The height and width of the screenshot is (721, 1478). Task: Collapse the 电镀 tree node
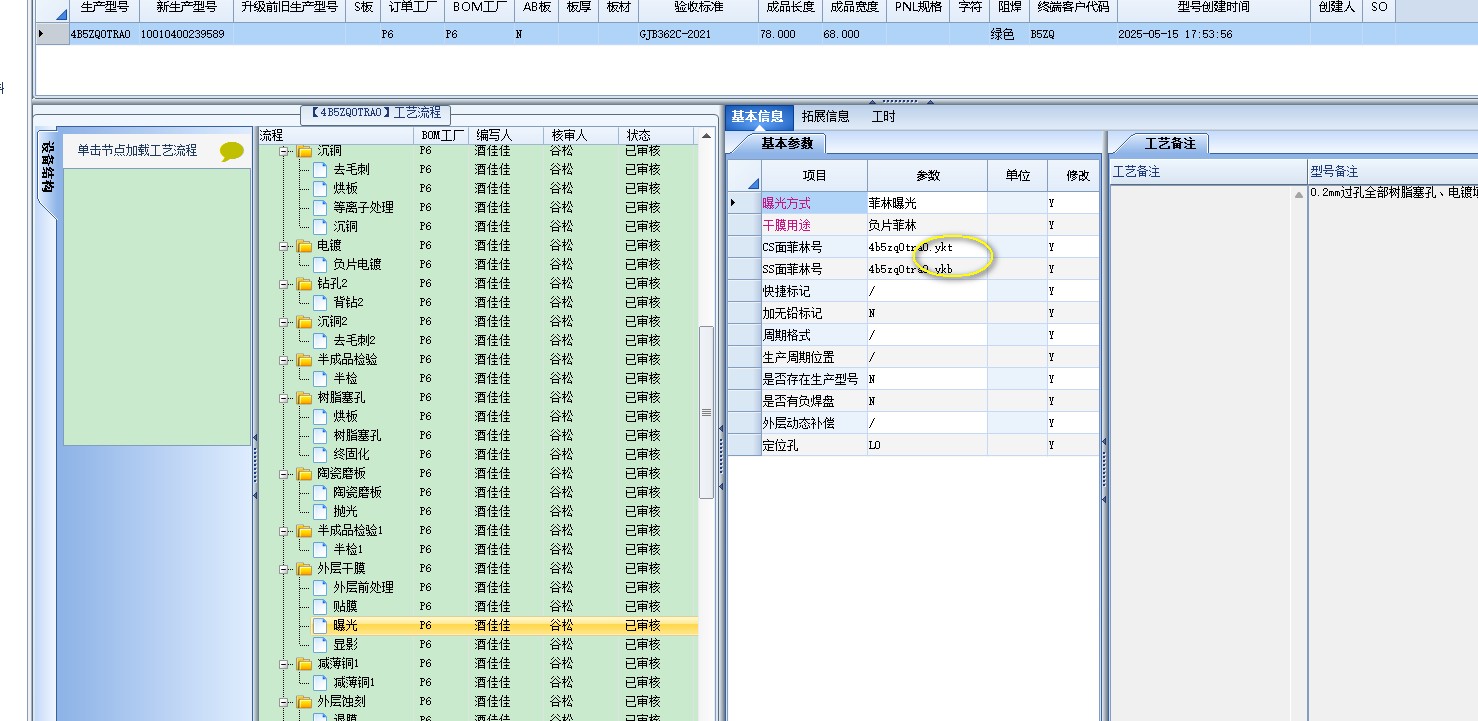click(x=284, y=246)
